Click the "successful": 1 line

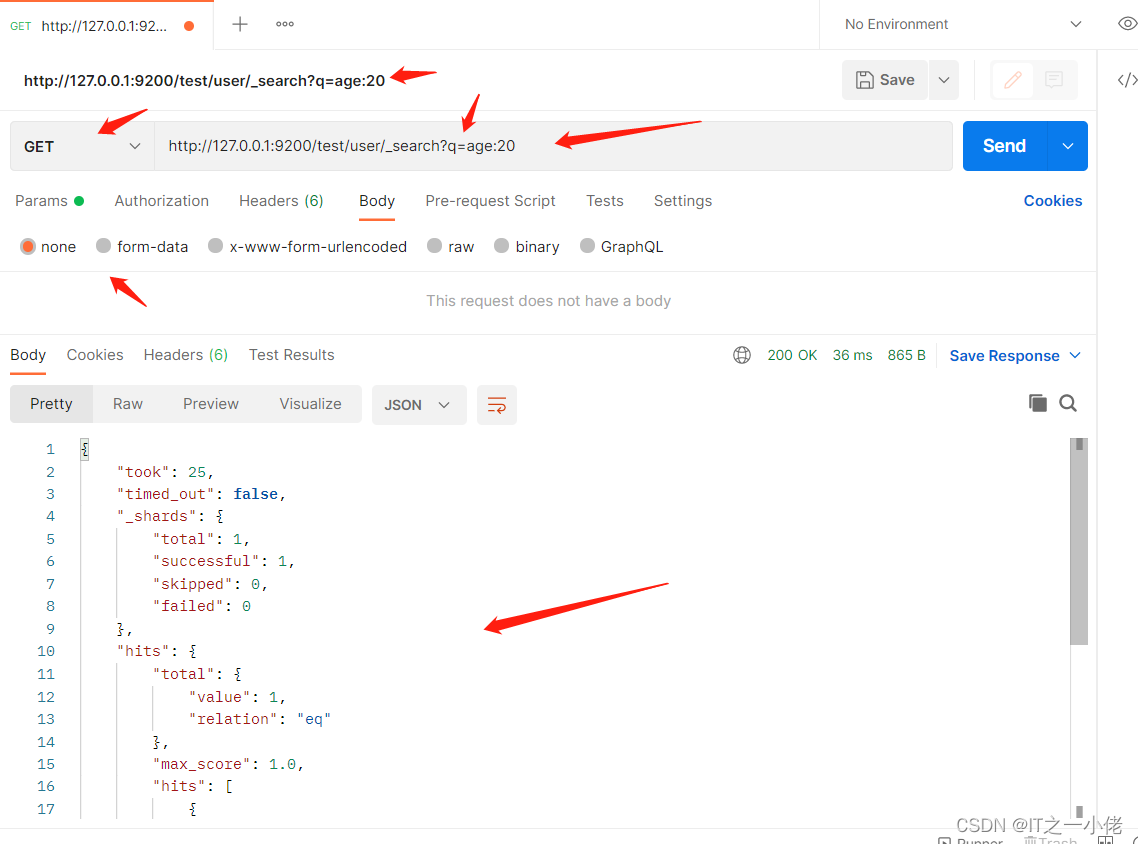pos(224,561)
